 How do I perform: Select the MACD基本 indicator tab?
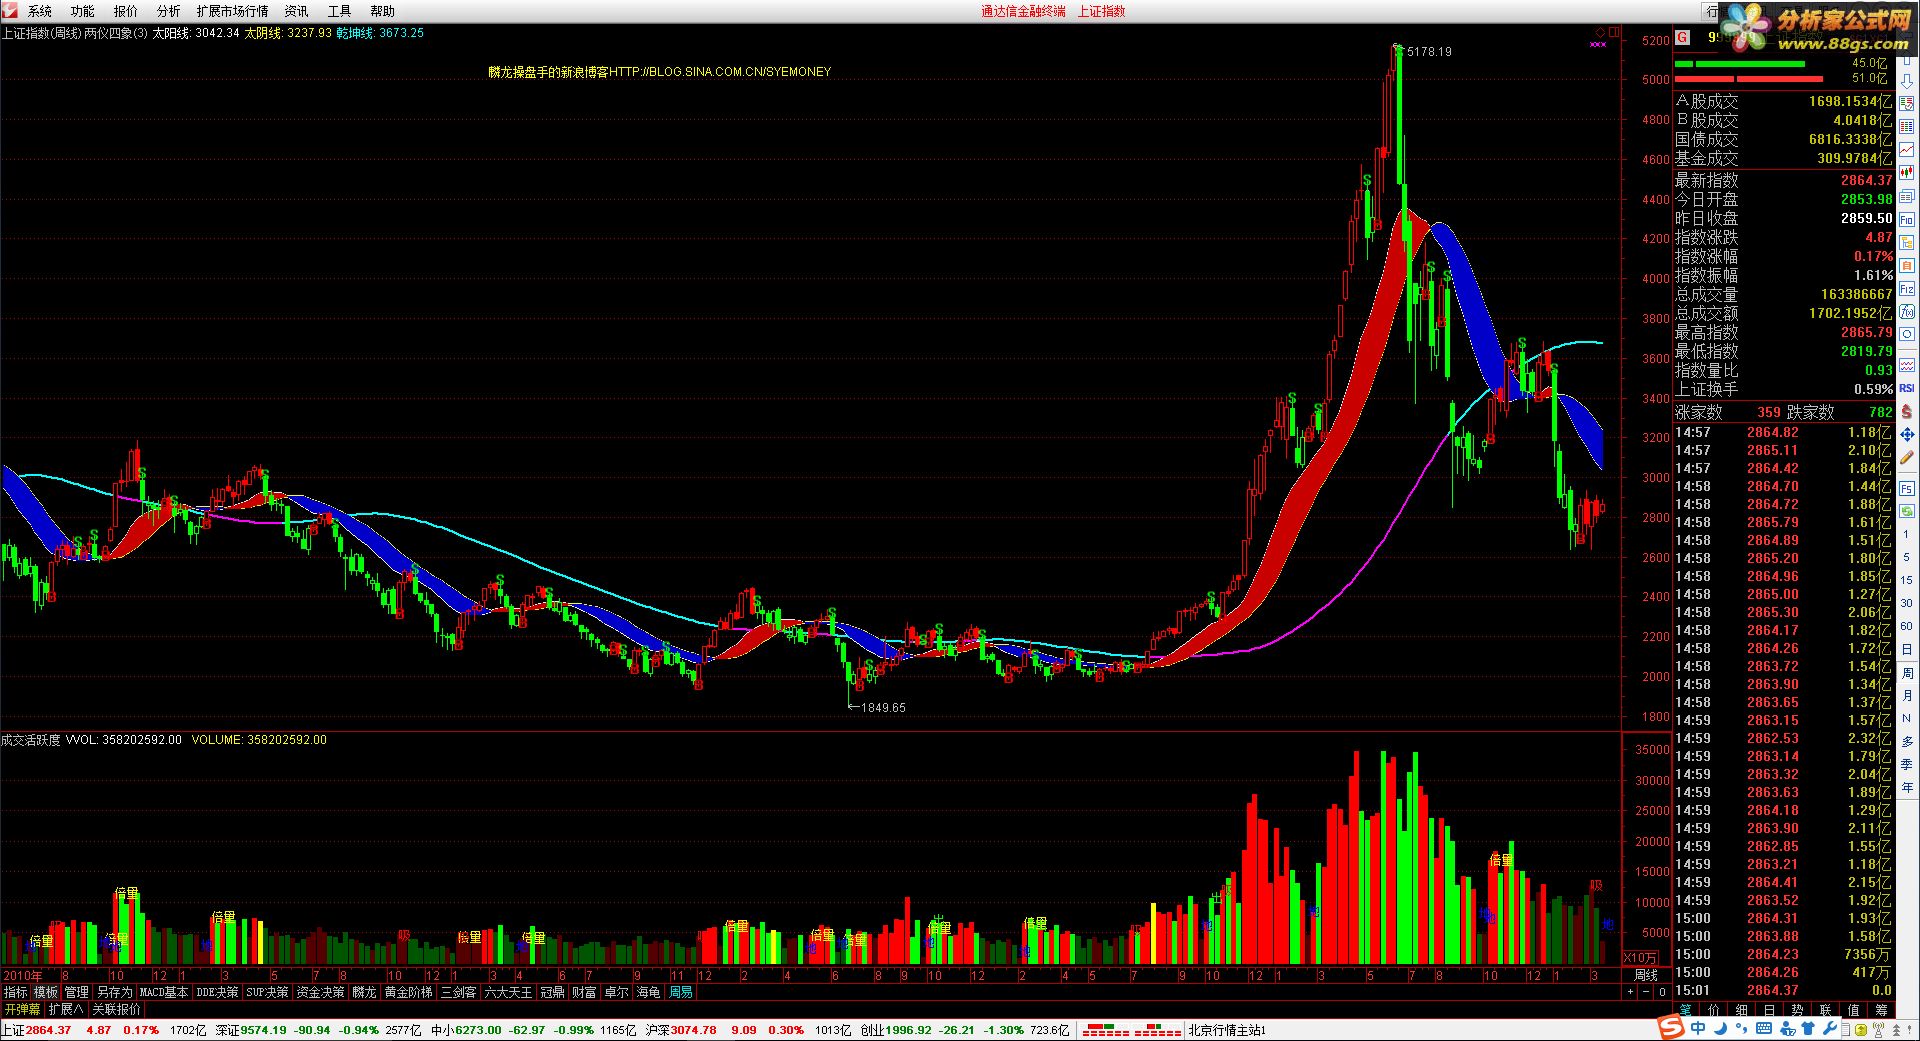click(x=164, y=992)
